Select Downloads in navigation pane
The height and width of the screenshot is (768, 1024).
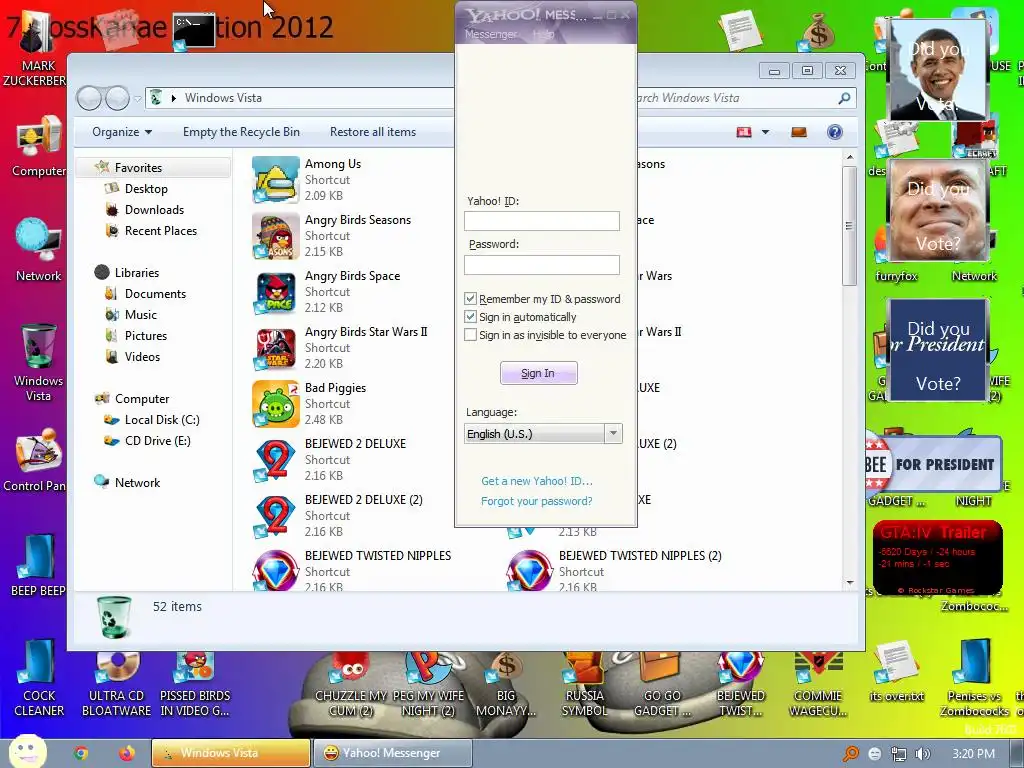click(154, 210)
